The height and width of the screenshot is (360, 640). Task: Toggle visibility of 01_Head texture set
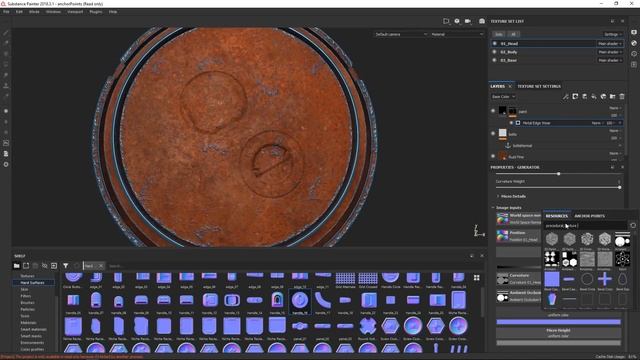click(x=494, y=44)
